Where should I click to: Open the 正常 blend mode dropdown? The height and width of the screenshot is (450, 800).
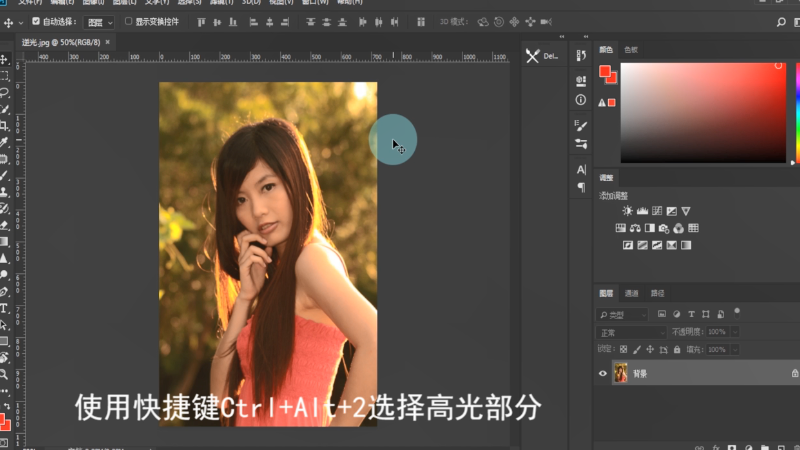coord(631,333)
